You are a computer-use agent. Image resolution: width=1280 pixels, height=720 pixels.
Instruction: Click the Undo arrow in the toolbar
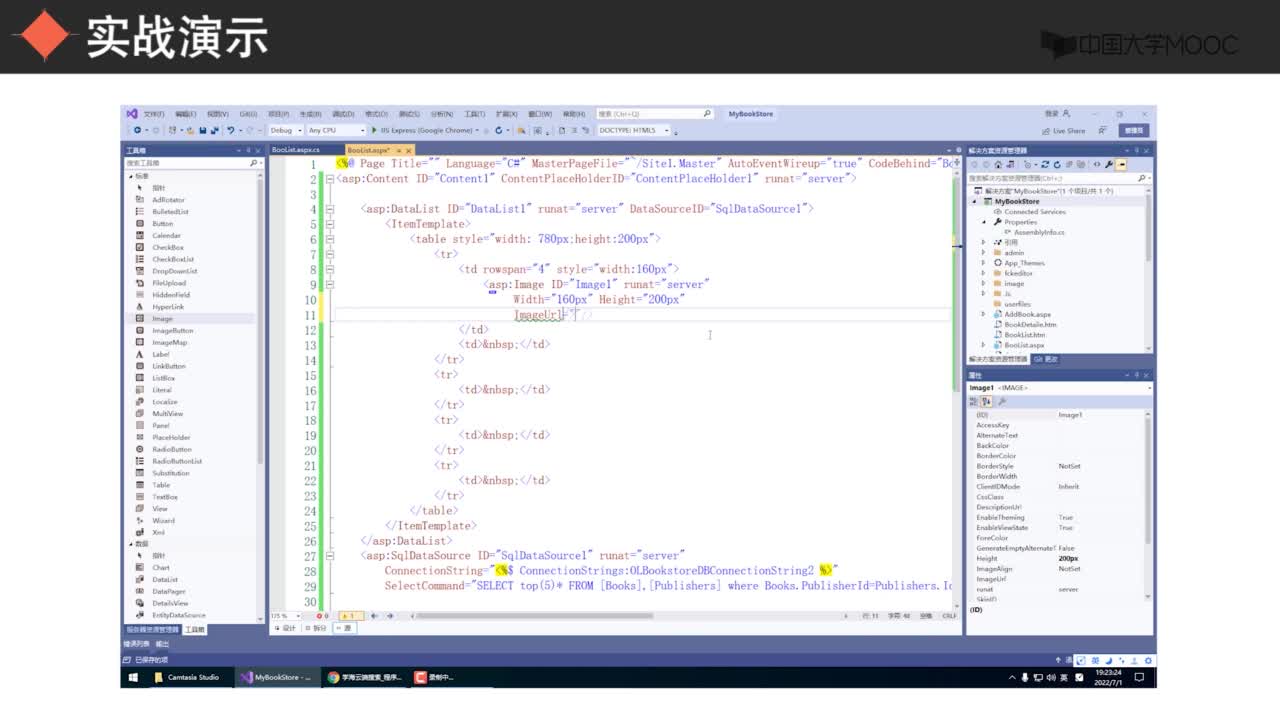pyautogui.click(x=230, y=130)
